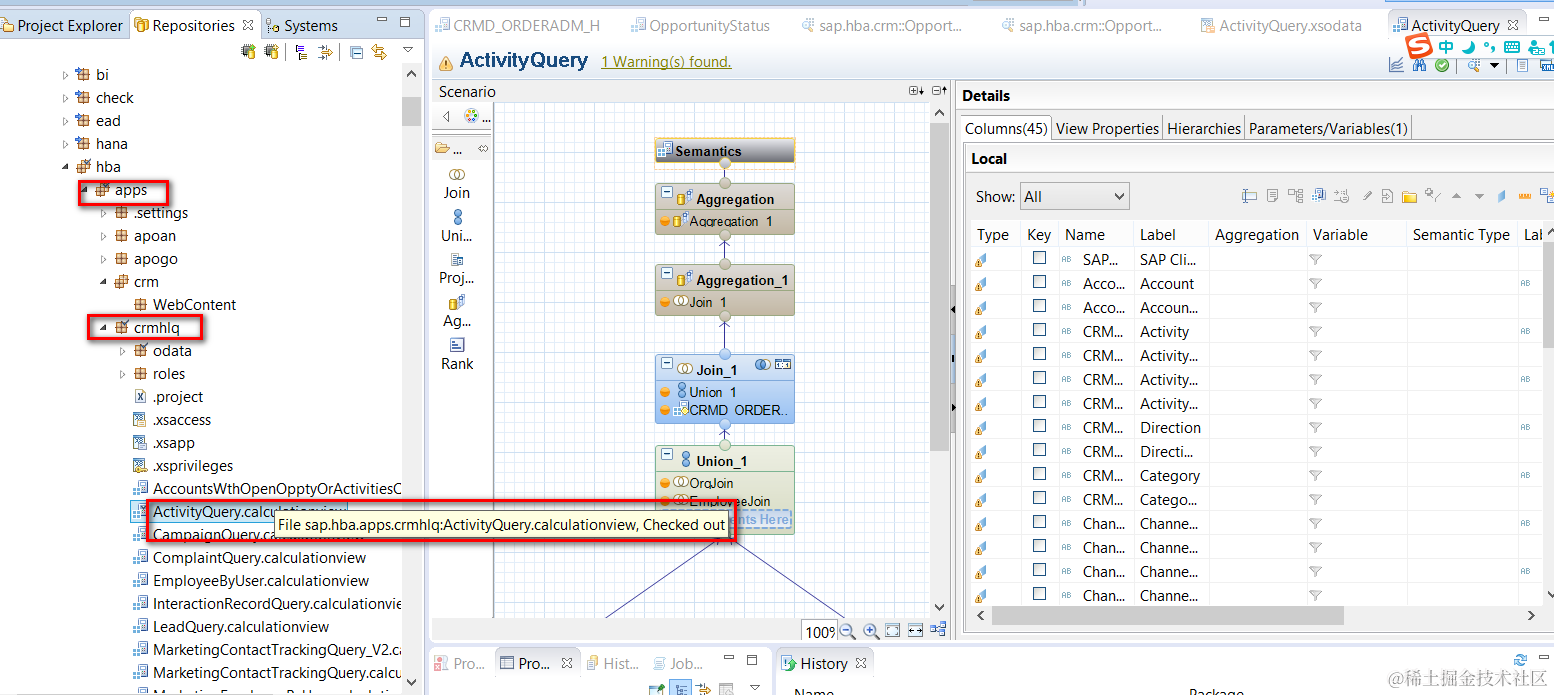This screenshot has width=1554, height=695.
Task: Expand the odata folder
Action: [x=123, y=351]
